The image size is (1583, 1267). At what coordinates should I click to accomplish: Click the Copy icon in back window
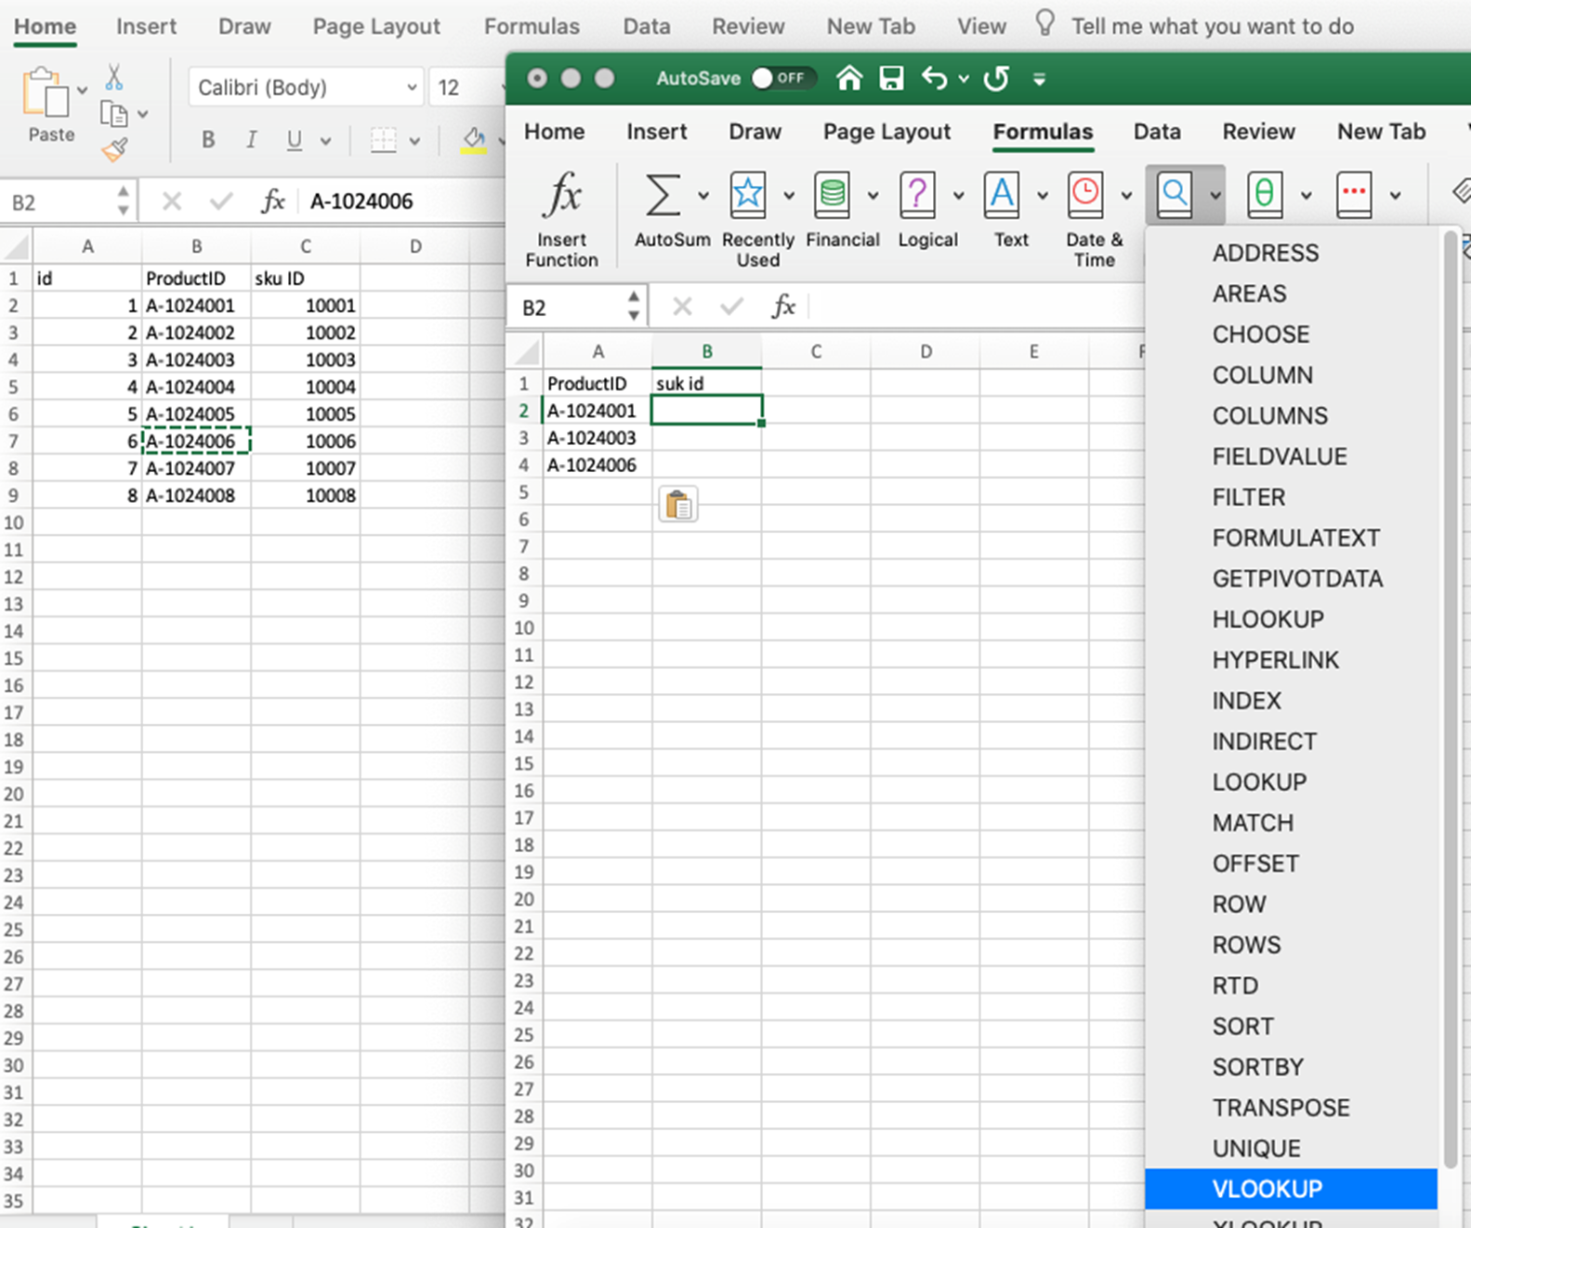[x=114, y=114]
